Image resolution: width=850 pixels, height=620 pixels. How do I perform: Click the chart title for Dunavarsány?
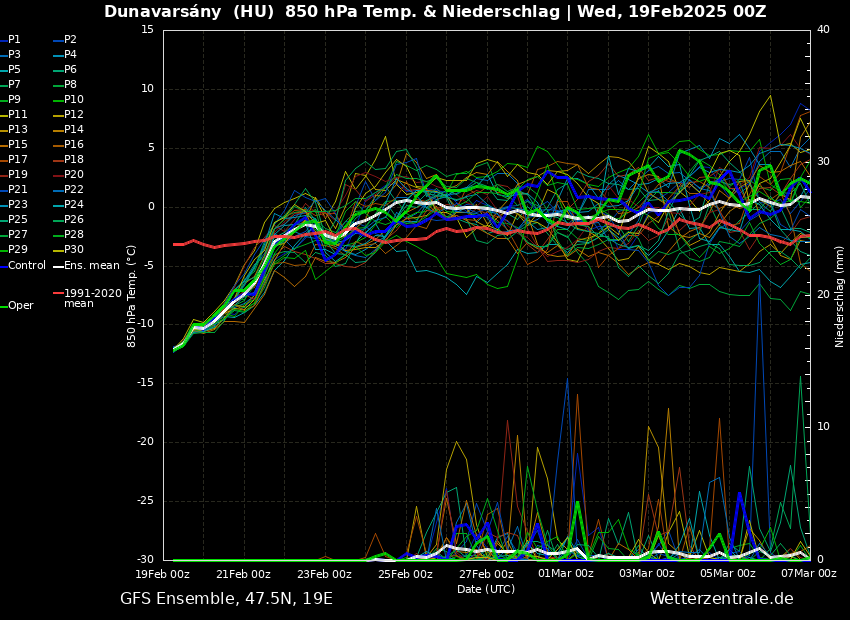tap(435, 12)
